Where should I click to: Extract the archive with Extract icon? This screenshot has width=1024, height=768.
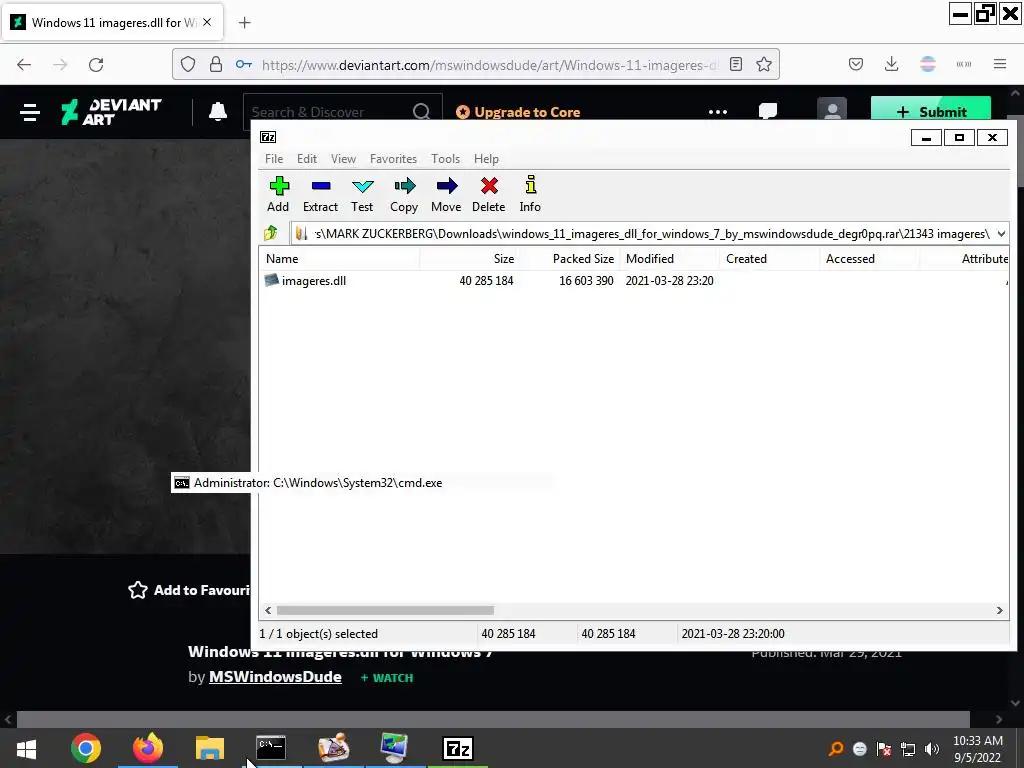point(320,194)
